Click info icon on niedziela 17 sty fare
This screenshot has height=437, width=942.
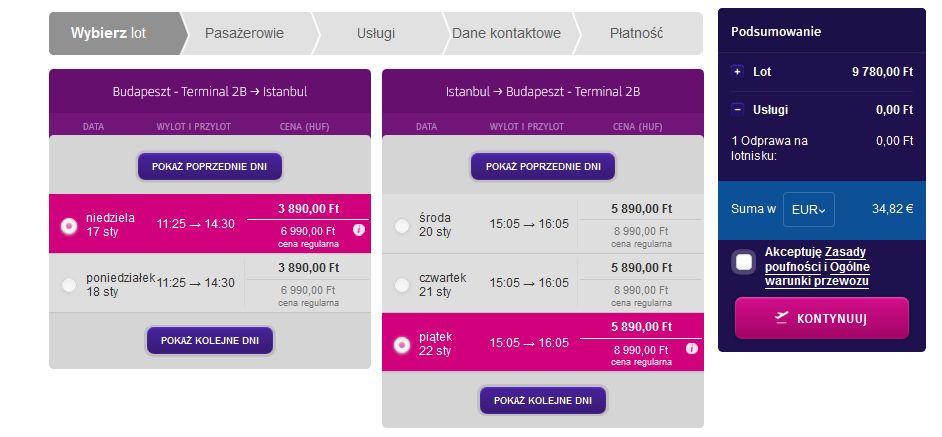tap(359, 230)
